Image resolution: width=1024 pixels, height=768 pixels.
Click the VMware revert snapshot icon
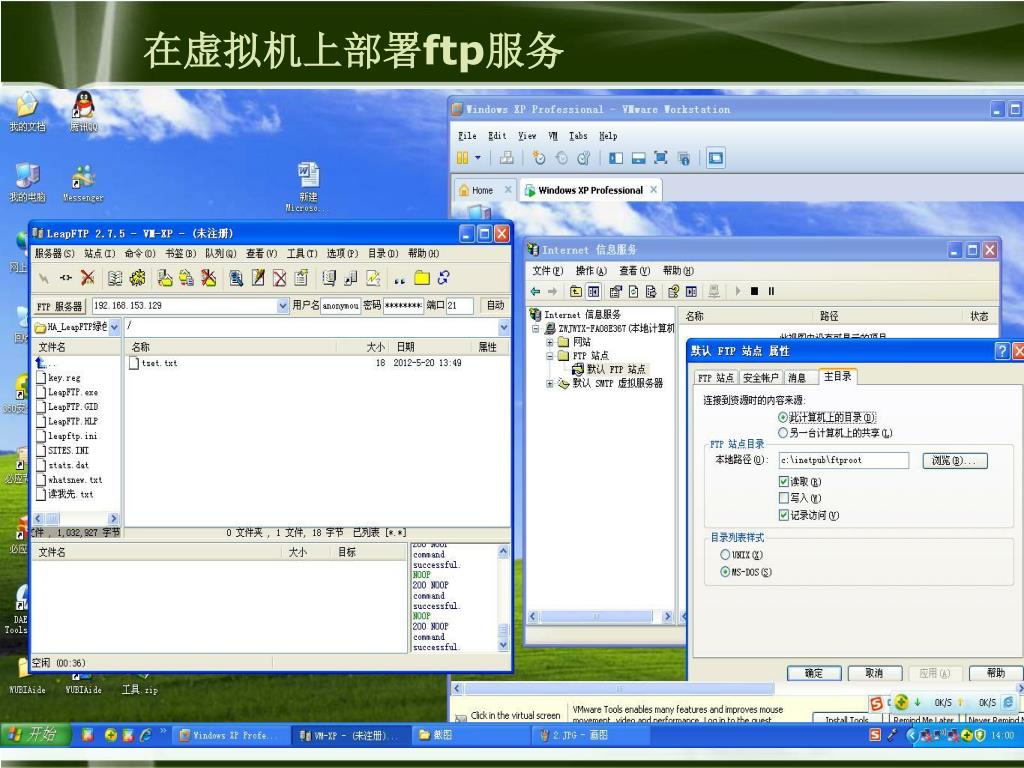(562, 158)
